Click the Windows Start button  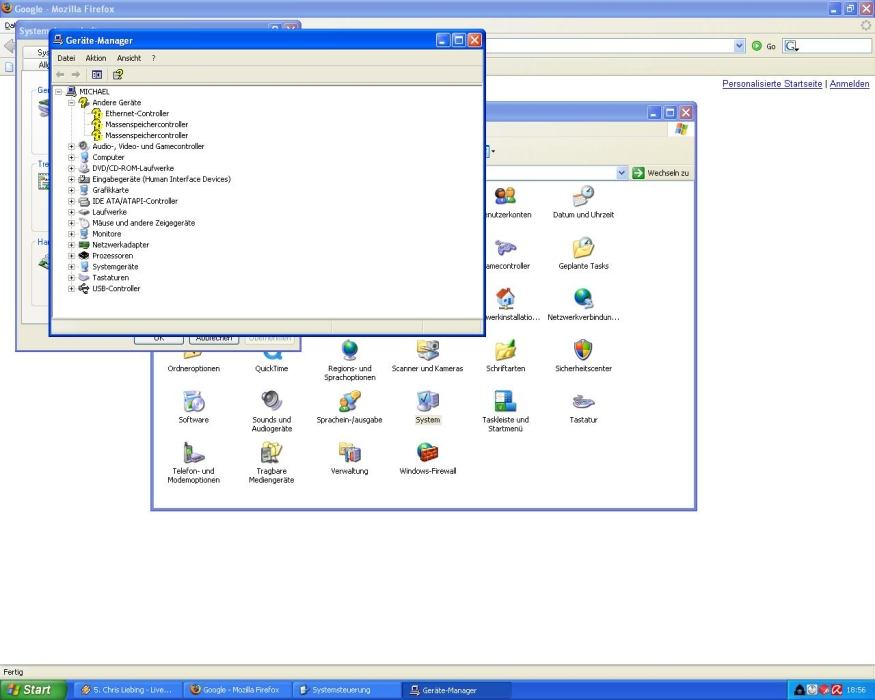[x=32, y=690]
